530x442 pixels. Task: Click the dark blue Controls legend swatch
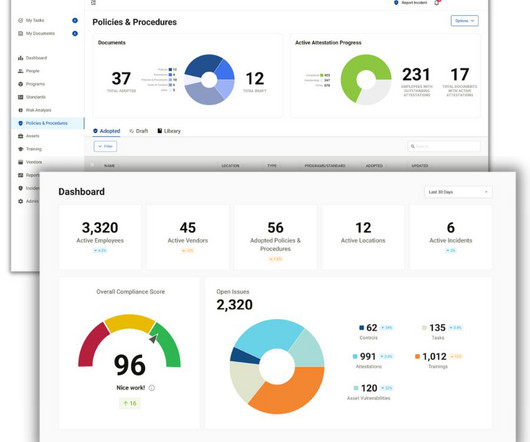(361, 327)
